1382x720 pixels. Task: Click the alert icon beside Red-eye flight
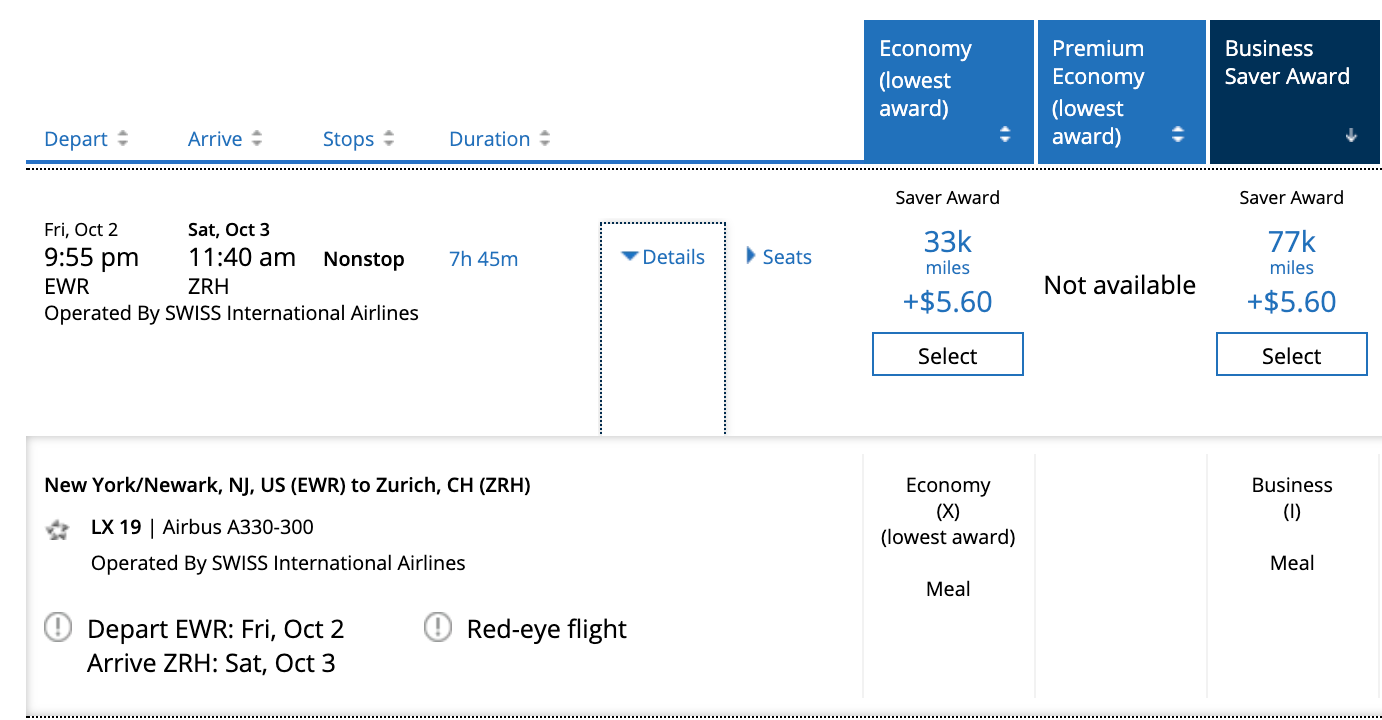(x=438, y=628)
